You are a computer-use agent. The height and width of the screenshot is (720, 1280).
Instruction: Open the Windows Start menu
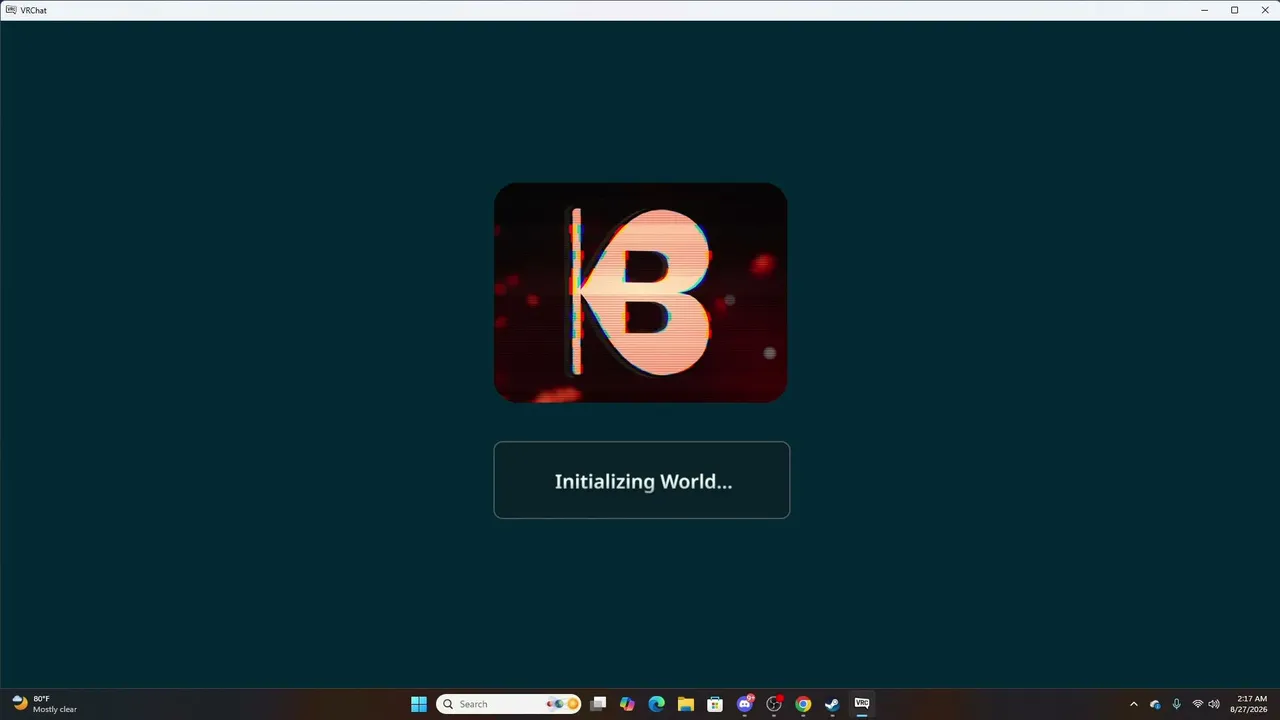coord(419,704)
